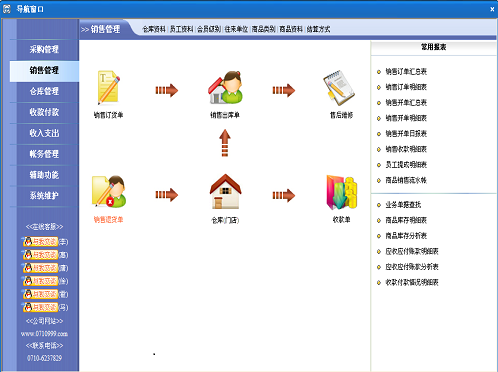Open the 销售退货单 sales return icon
The width and height of the screenshot is (498, 372).
109,191
